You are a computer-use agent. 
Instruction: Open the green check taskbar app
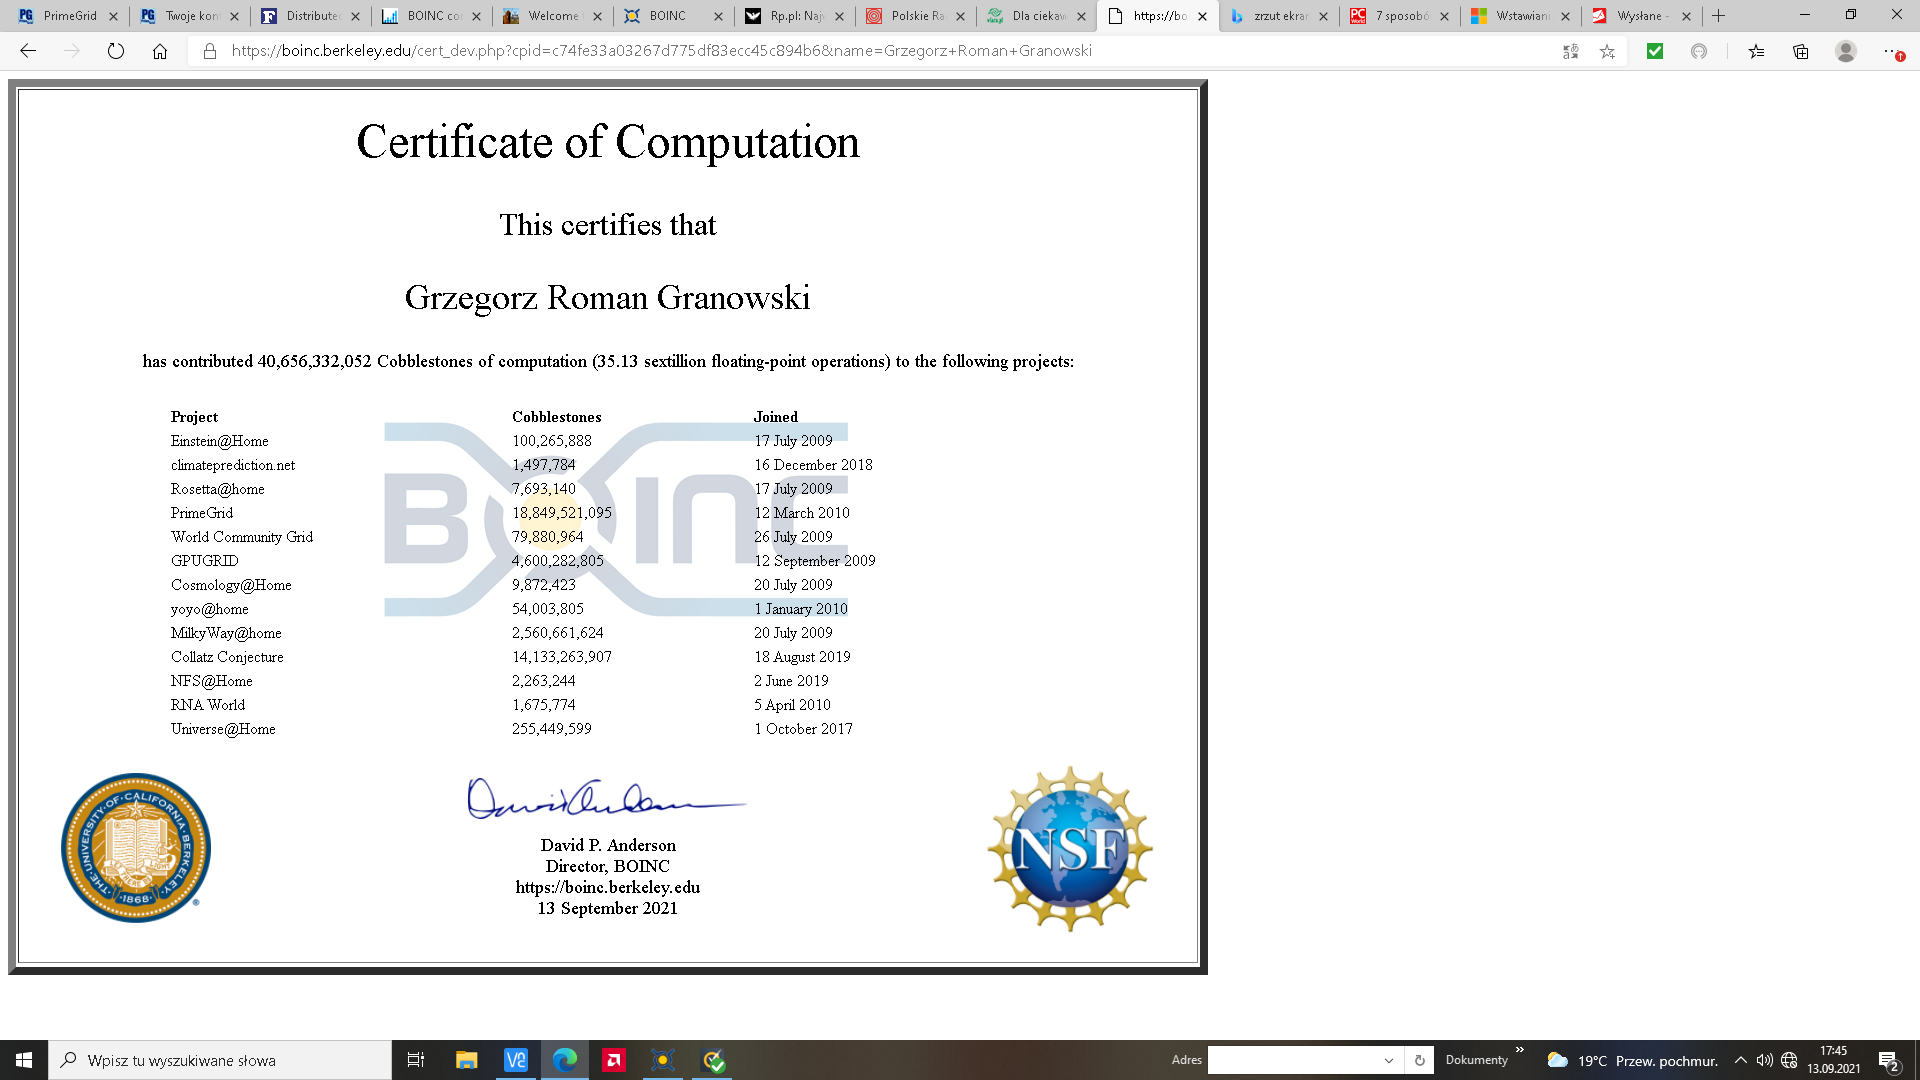click(713, 1060)
